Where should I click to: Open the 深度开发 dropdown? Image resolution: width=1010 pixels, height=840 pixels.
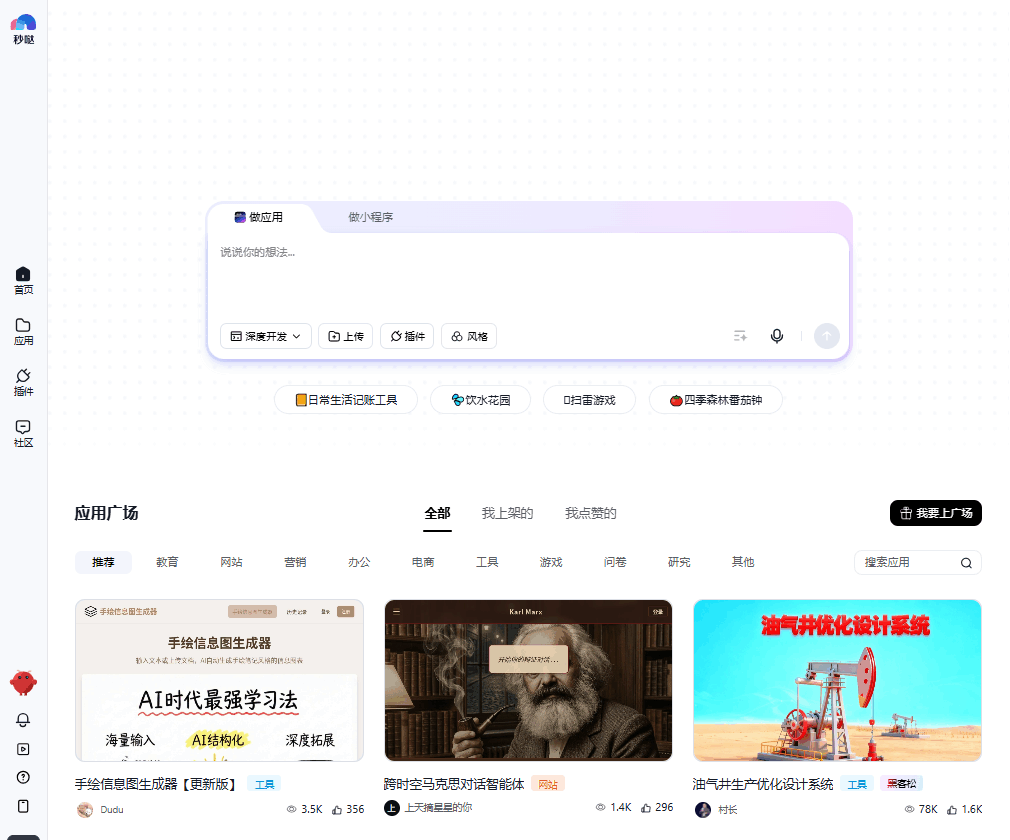(x=265, y=336)
